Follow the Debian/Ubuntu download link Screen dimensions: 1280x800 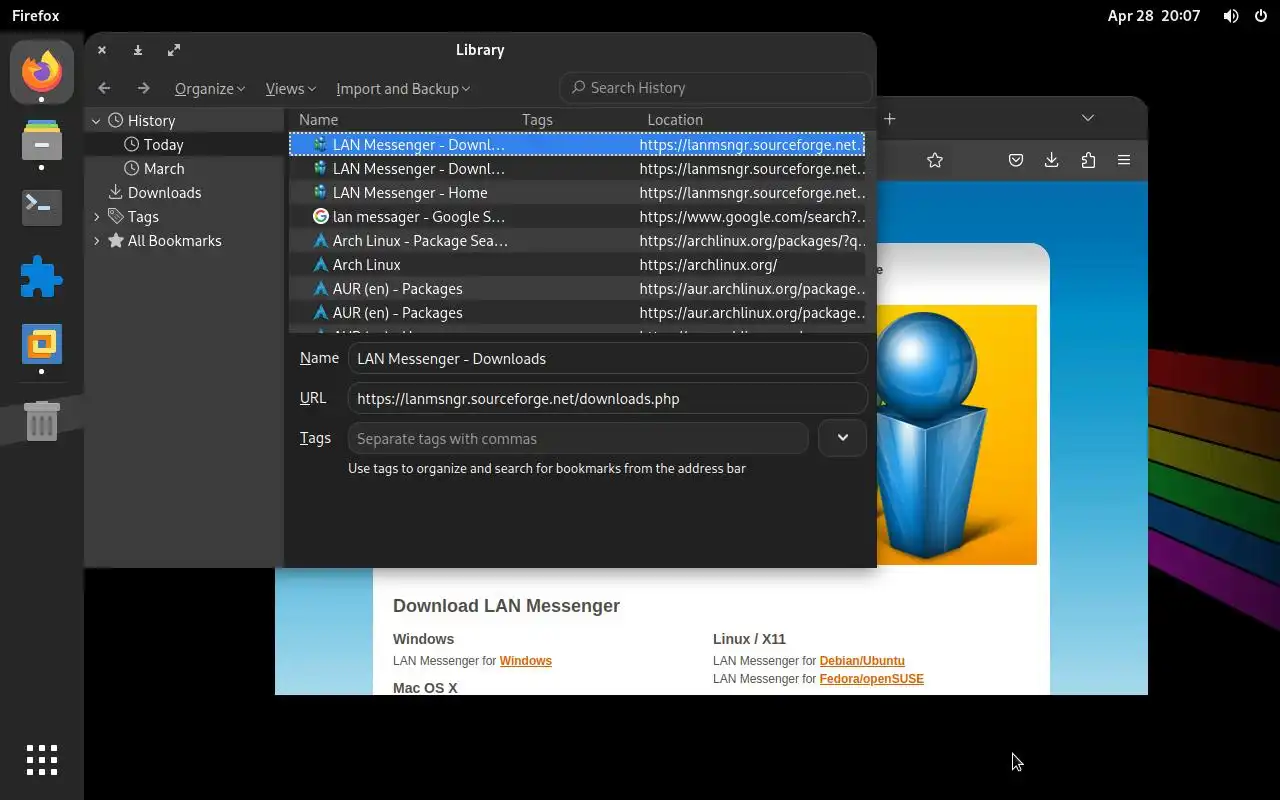pyautogui.click(x=862, y=661)
